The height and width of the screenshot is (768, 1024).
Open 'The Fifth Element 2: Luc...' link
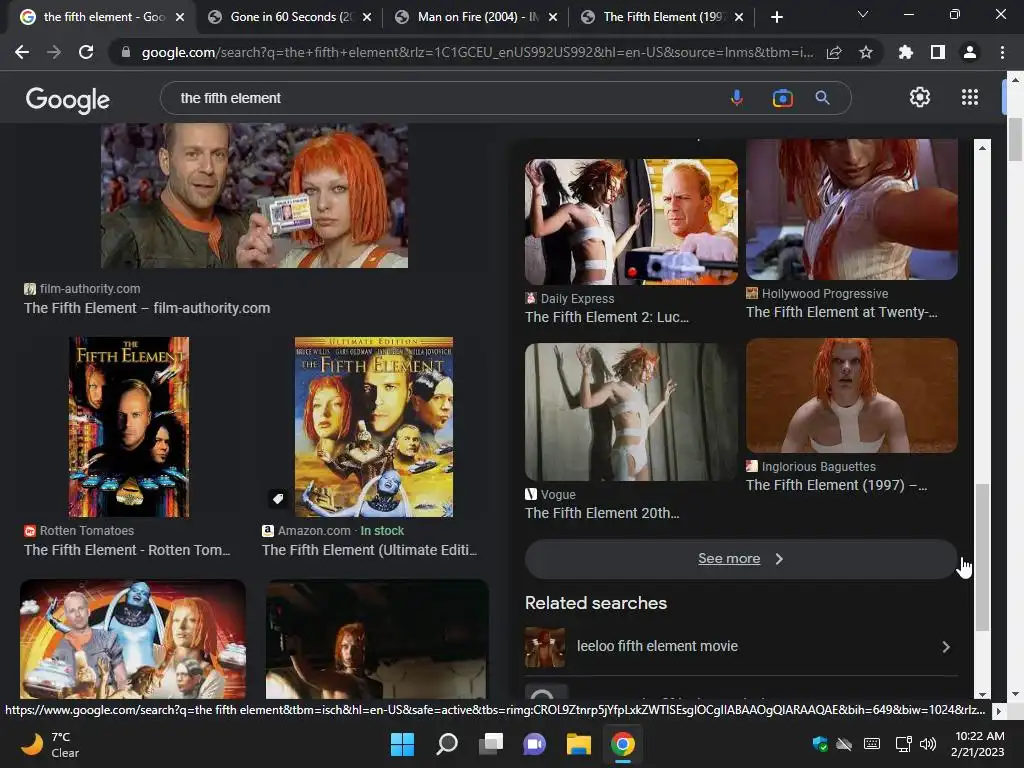tap(607, 317)
